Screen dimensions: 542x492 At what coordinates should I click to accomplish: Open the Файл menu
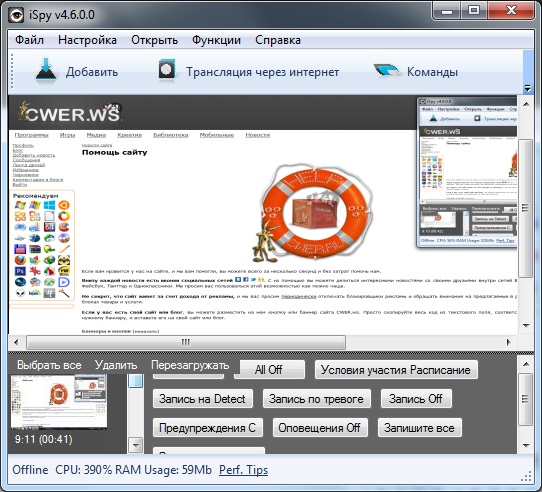(29, 40)
